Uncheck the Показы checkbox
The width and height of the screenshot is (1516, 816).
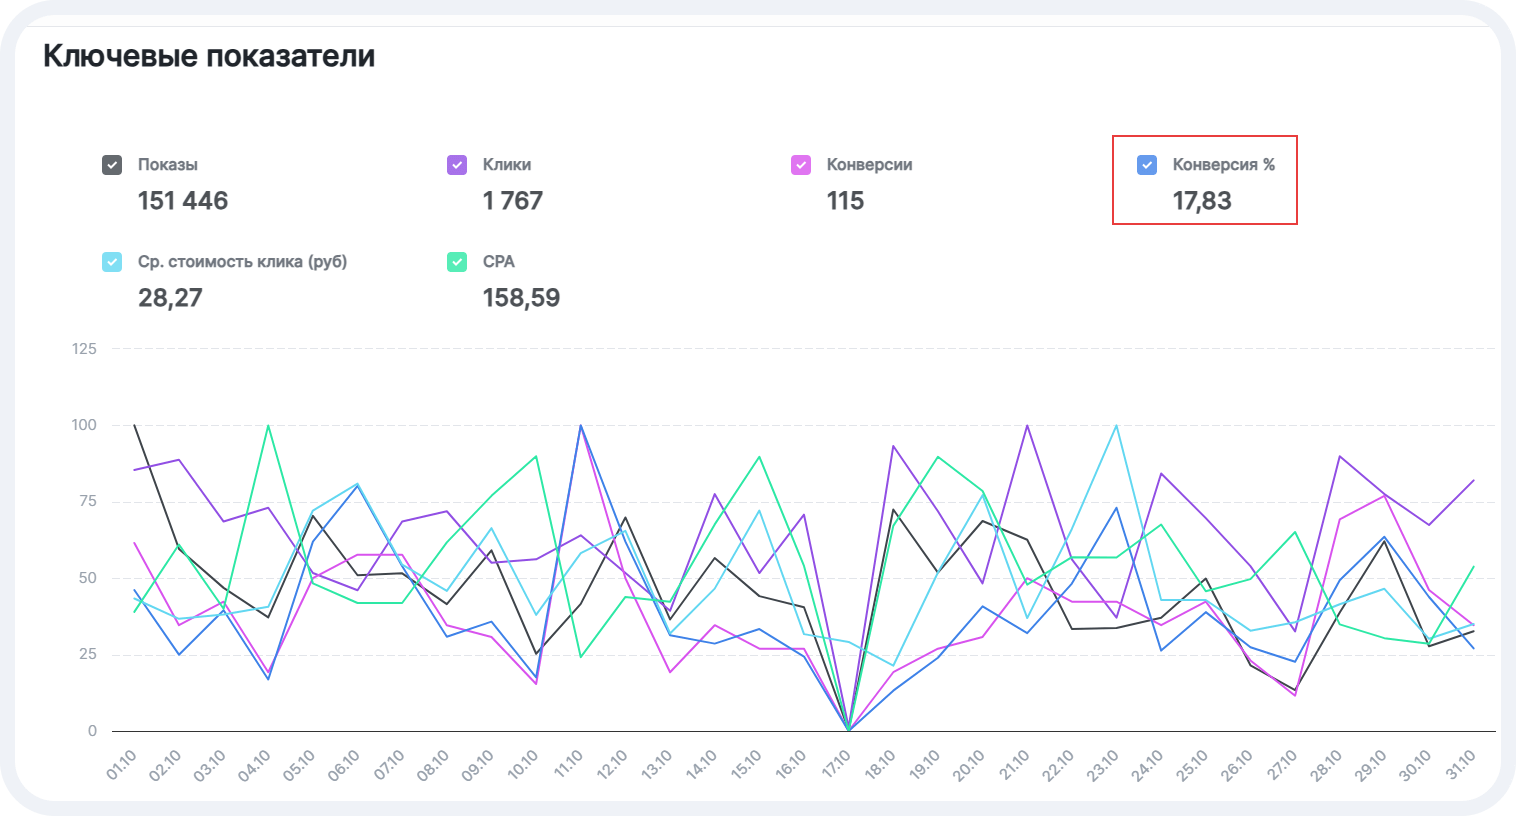pos(112,165)
